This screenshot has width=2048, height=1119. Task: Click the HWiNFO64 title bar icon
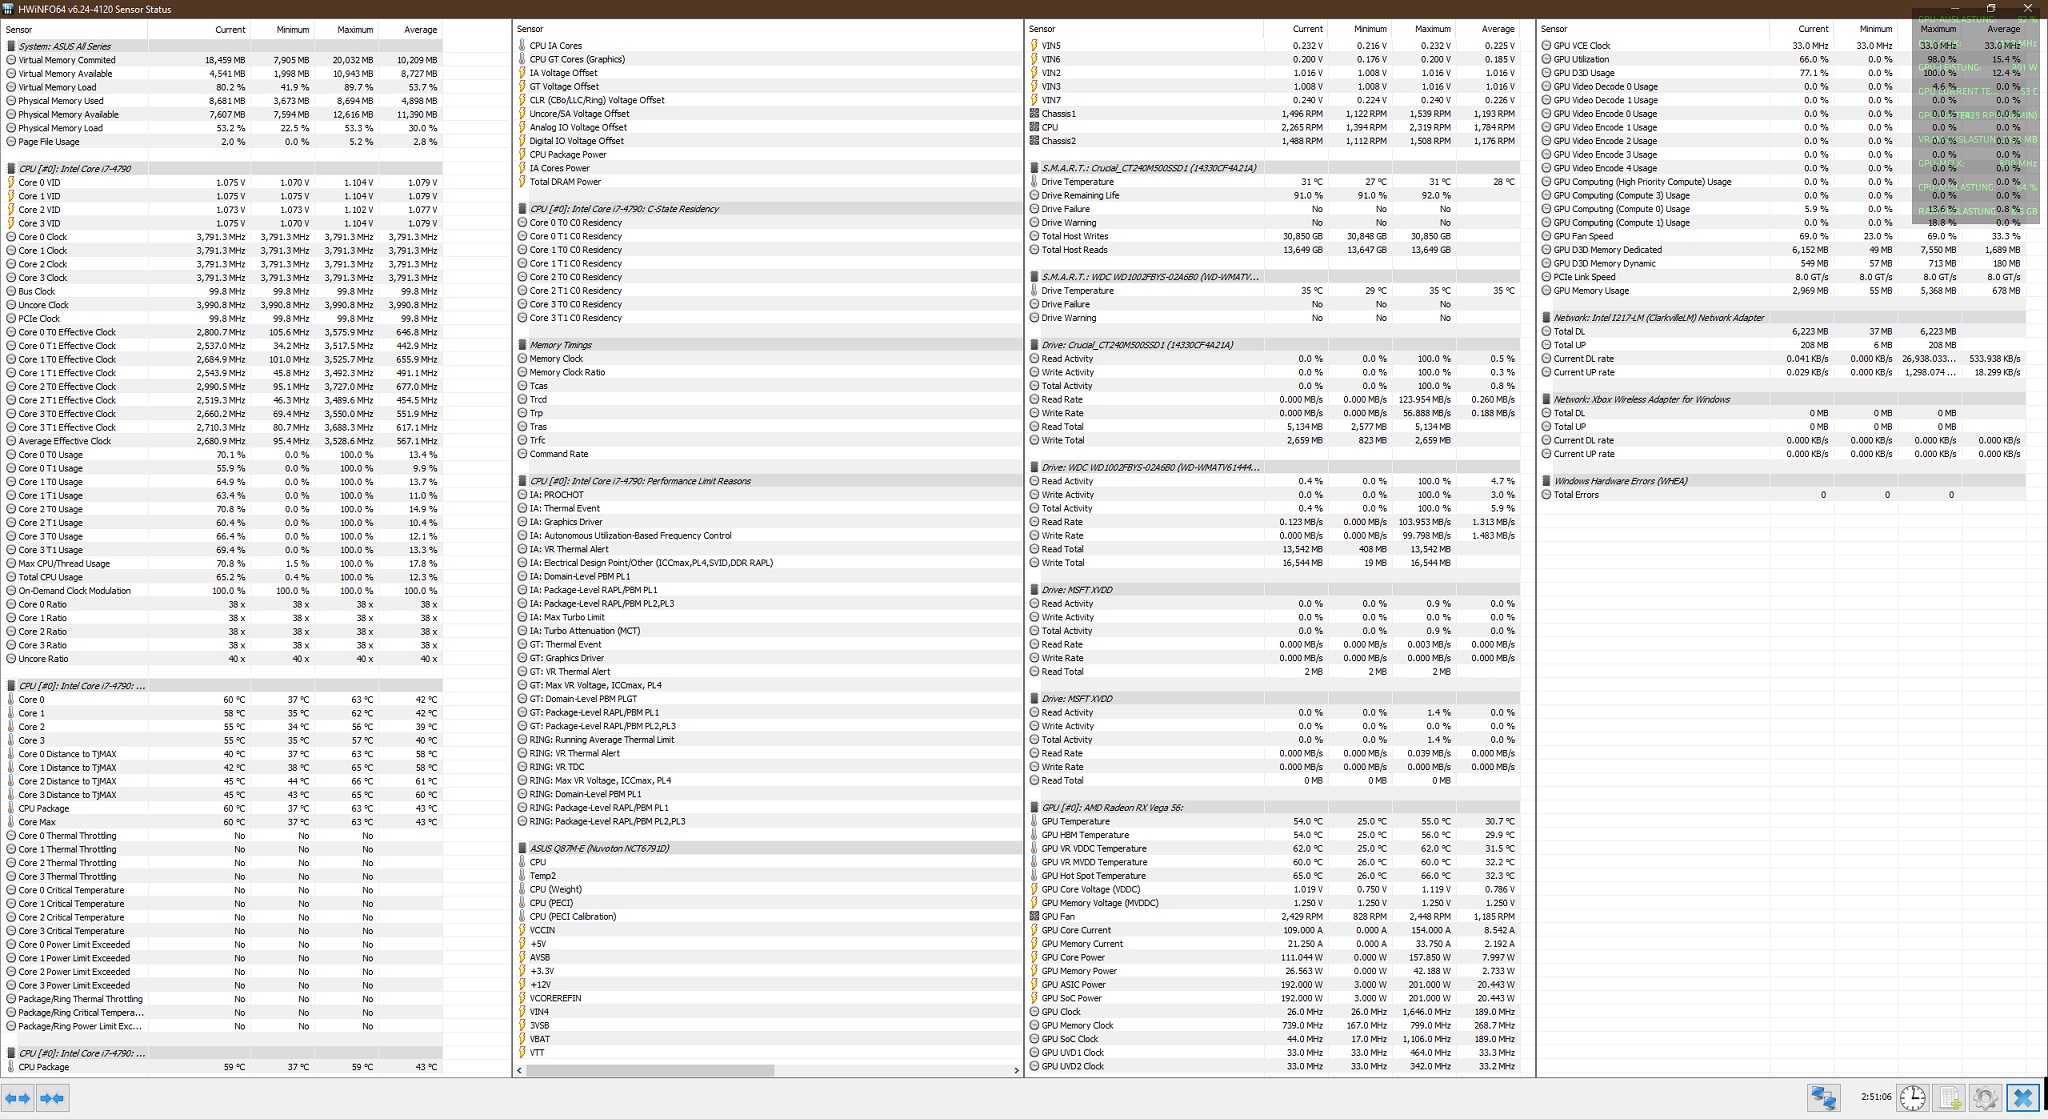8,9
